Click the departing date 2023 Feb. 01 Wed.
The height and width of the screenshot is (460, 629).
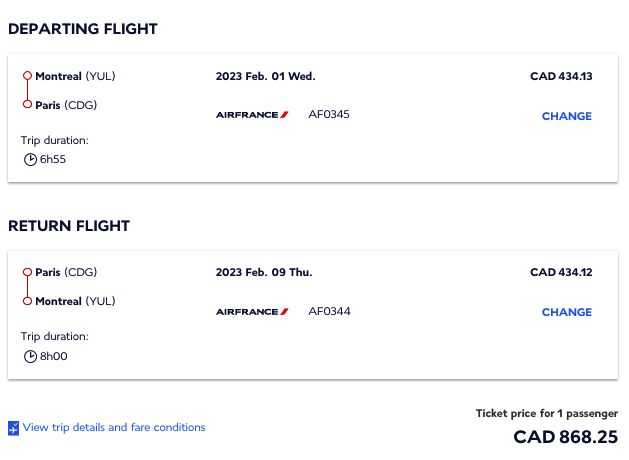(x=265, y=76)
